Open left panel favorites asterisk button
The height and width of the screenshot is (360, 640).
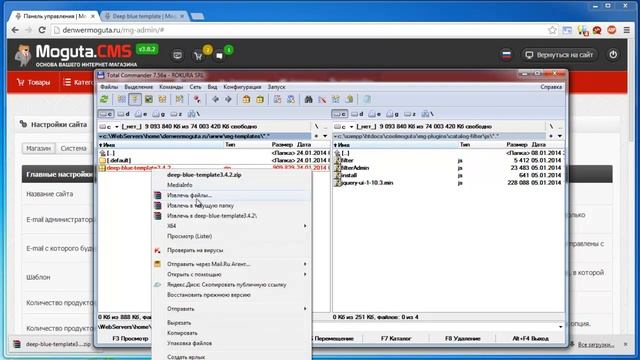point(316,136)
